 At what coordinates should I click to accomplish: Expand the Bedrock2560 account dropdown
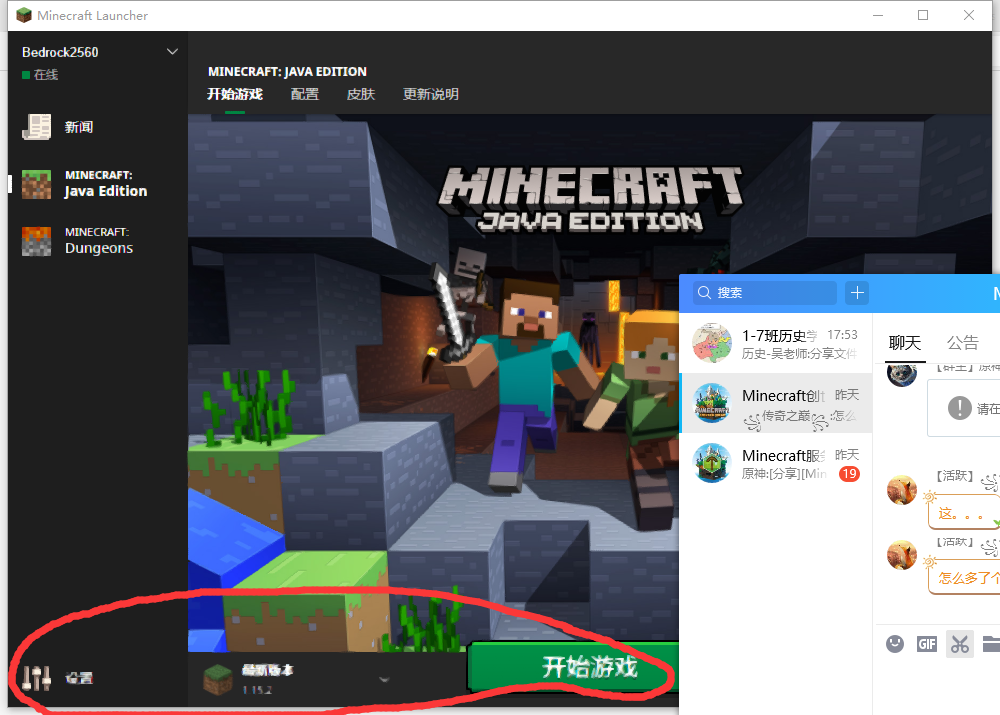coord(172,52)
